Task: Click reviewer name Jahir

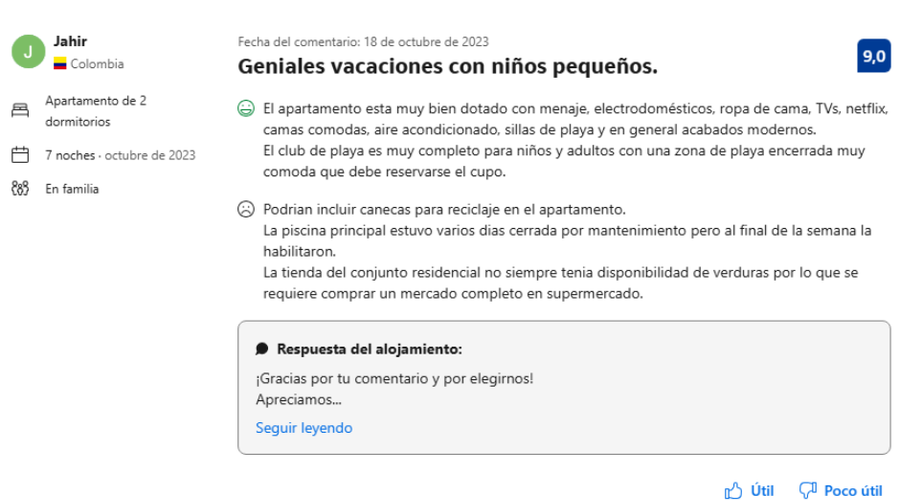Action: point(70,42)
